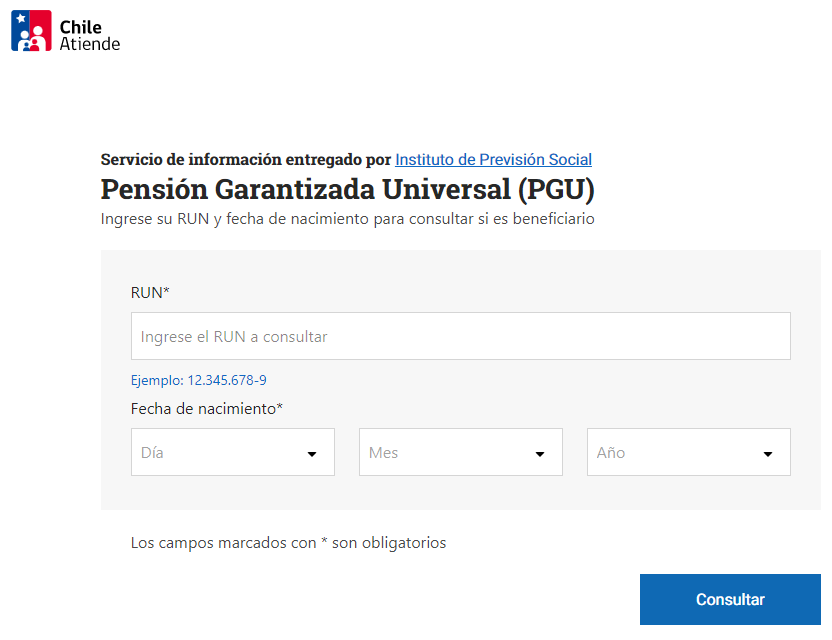Screen dimensions: 832x640
Task: Focus the RUN input field
Action: [460, 336]
